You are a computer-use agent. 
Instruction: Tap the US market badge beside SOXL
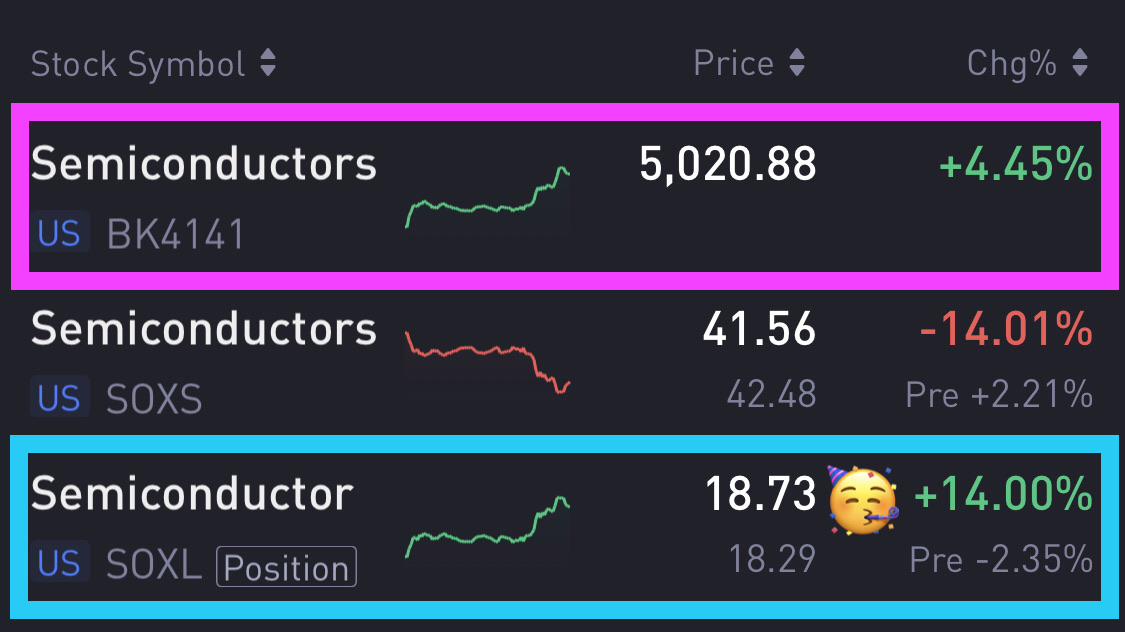(59, 565)
